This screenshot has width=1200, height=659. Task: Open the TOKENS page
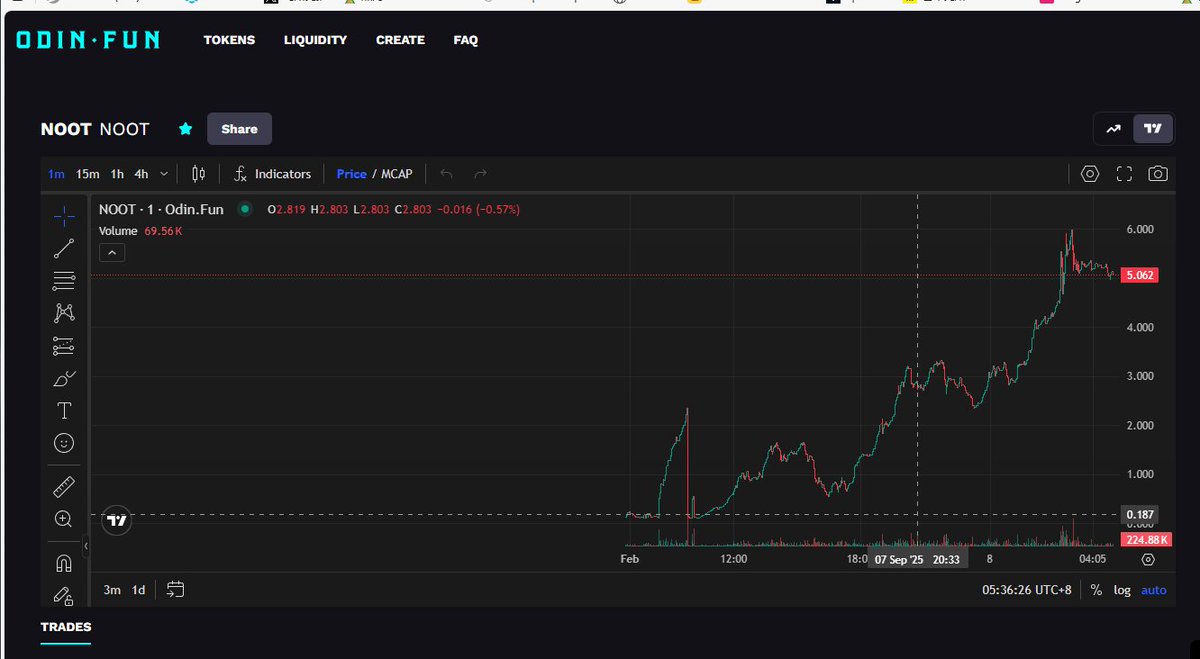tap(230, 40)
